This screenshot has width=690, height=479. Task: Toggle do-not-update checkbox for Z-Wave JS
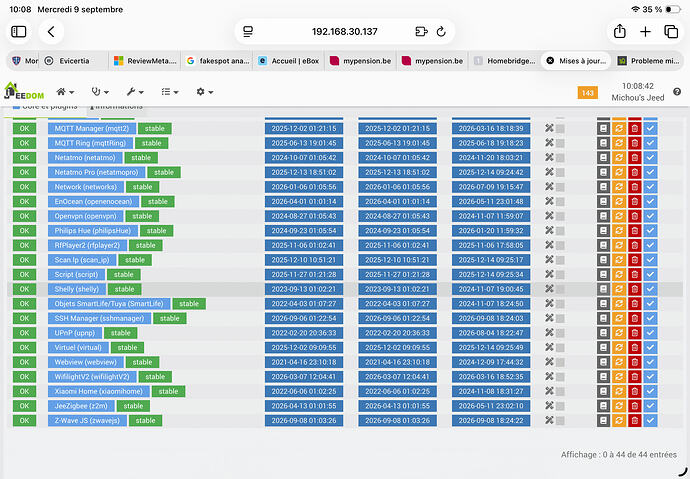click(x=560, y=420)
